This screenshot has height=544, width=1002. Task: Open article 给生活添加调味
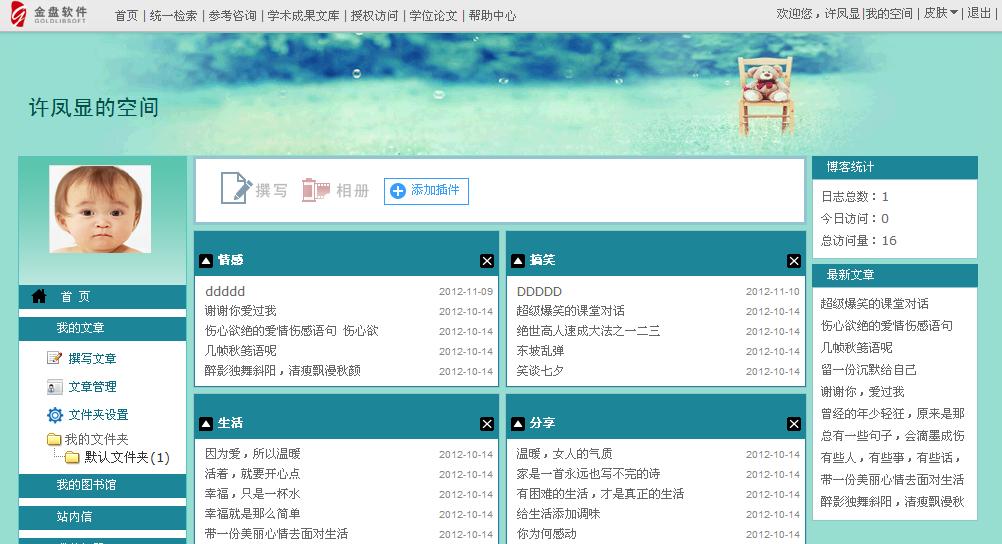pos(559,513)
